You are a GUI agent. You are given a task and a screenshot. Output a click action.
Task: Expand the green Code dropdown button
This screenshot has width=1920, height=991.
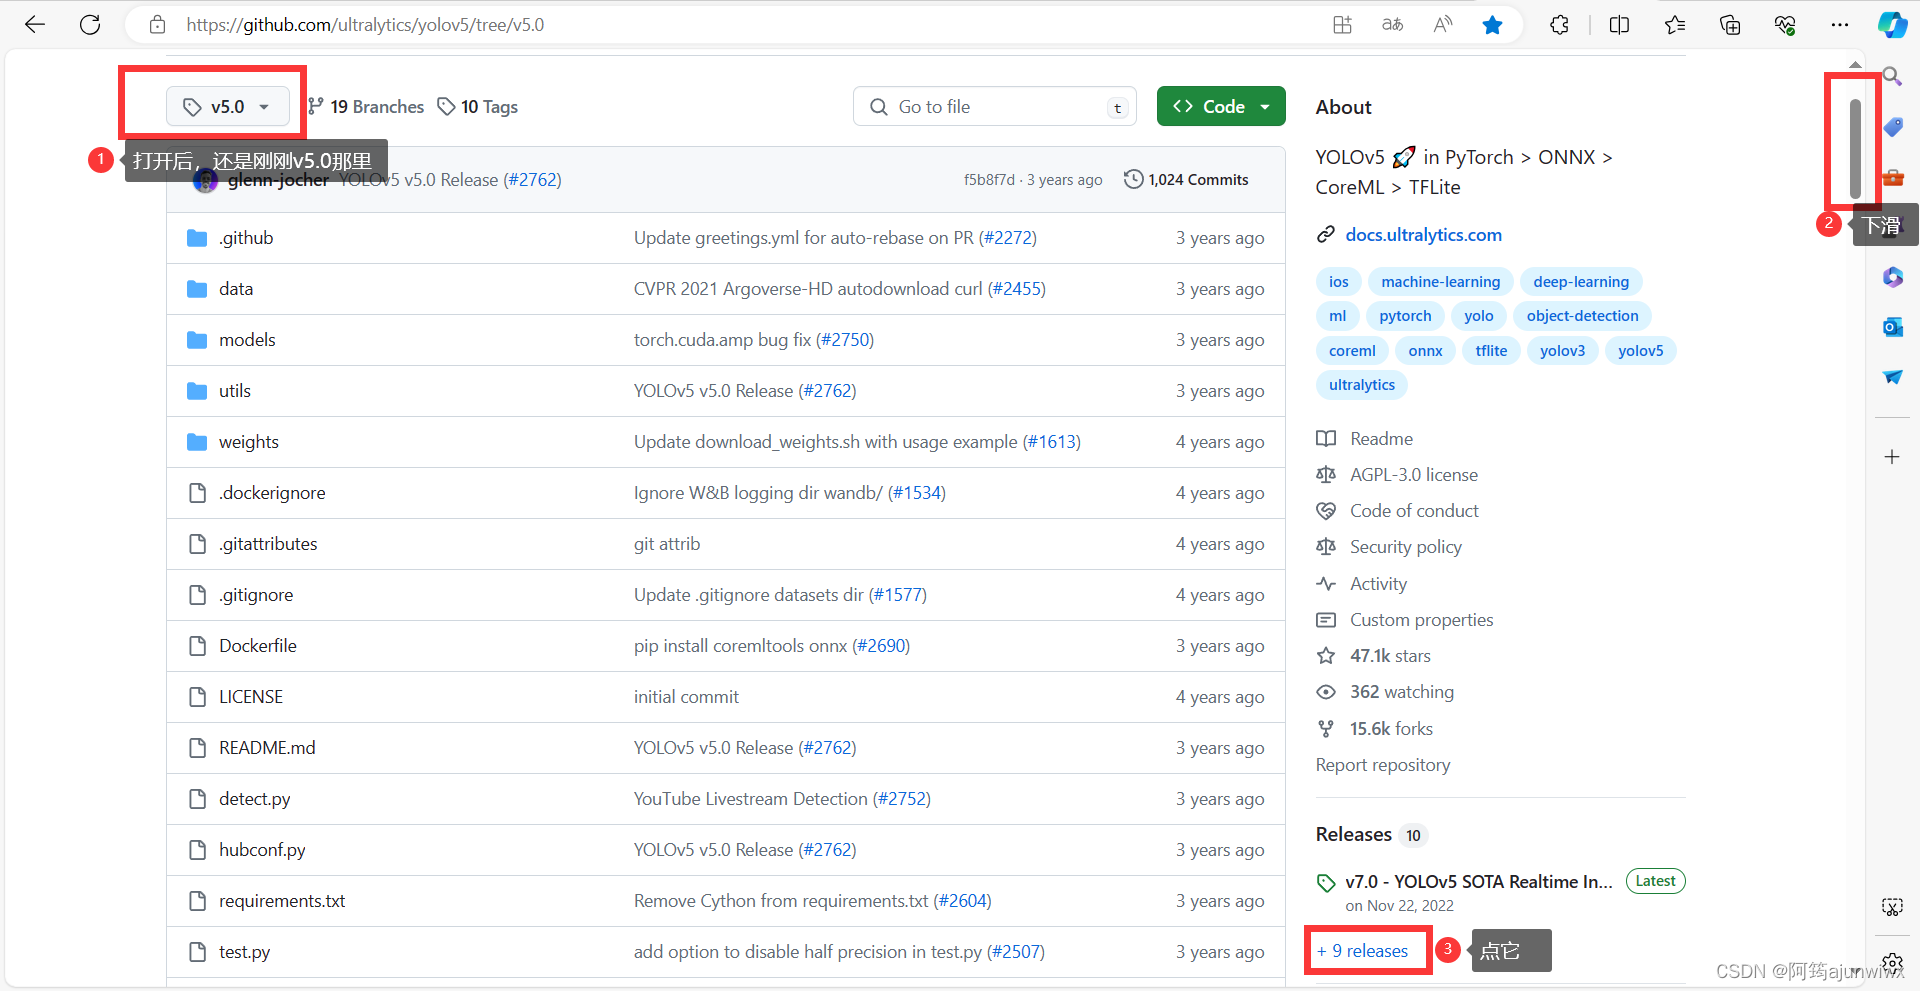[x=1221, y=107]
